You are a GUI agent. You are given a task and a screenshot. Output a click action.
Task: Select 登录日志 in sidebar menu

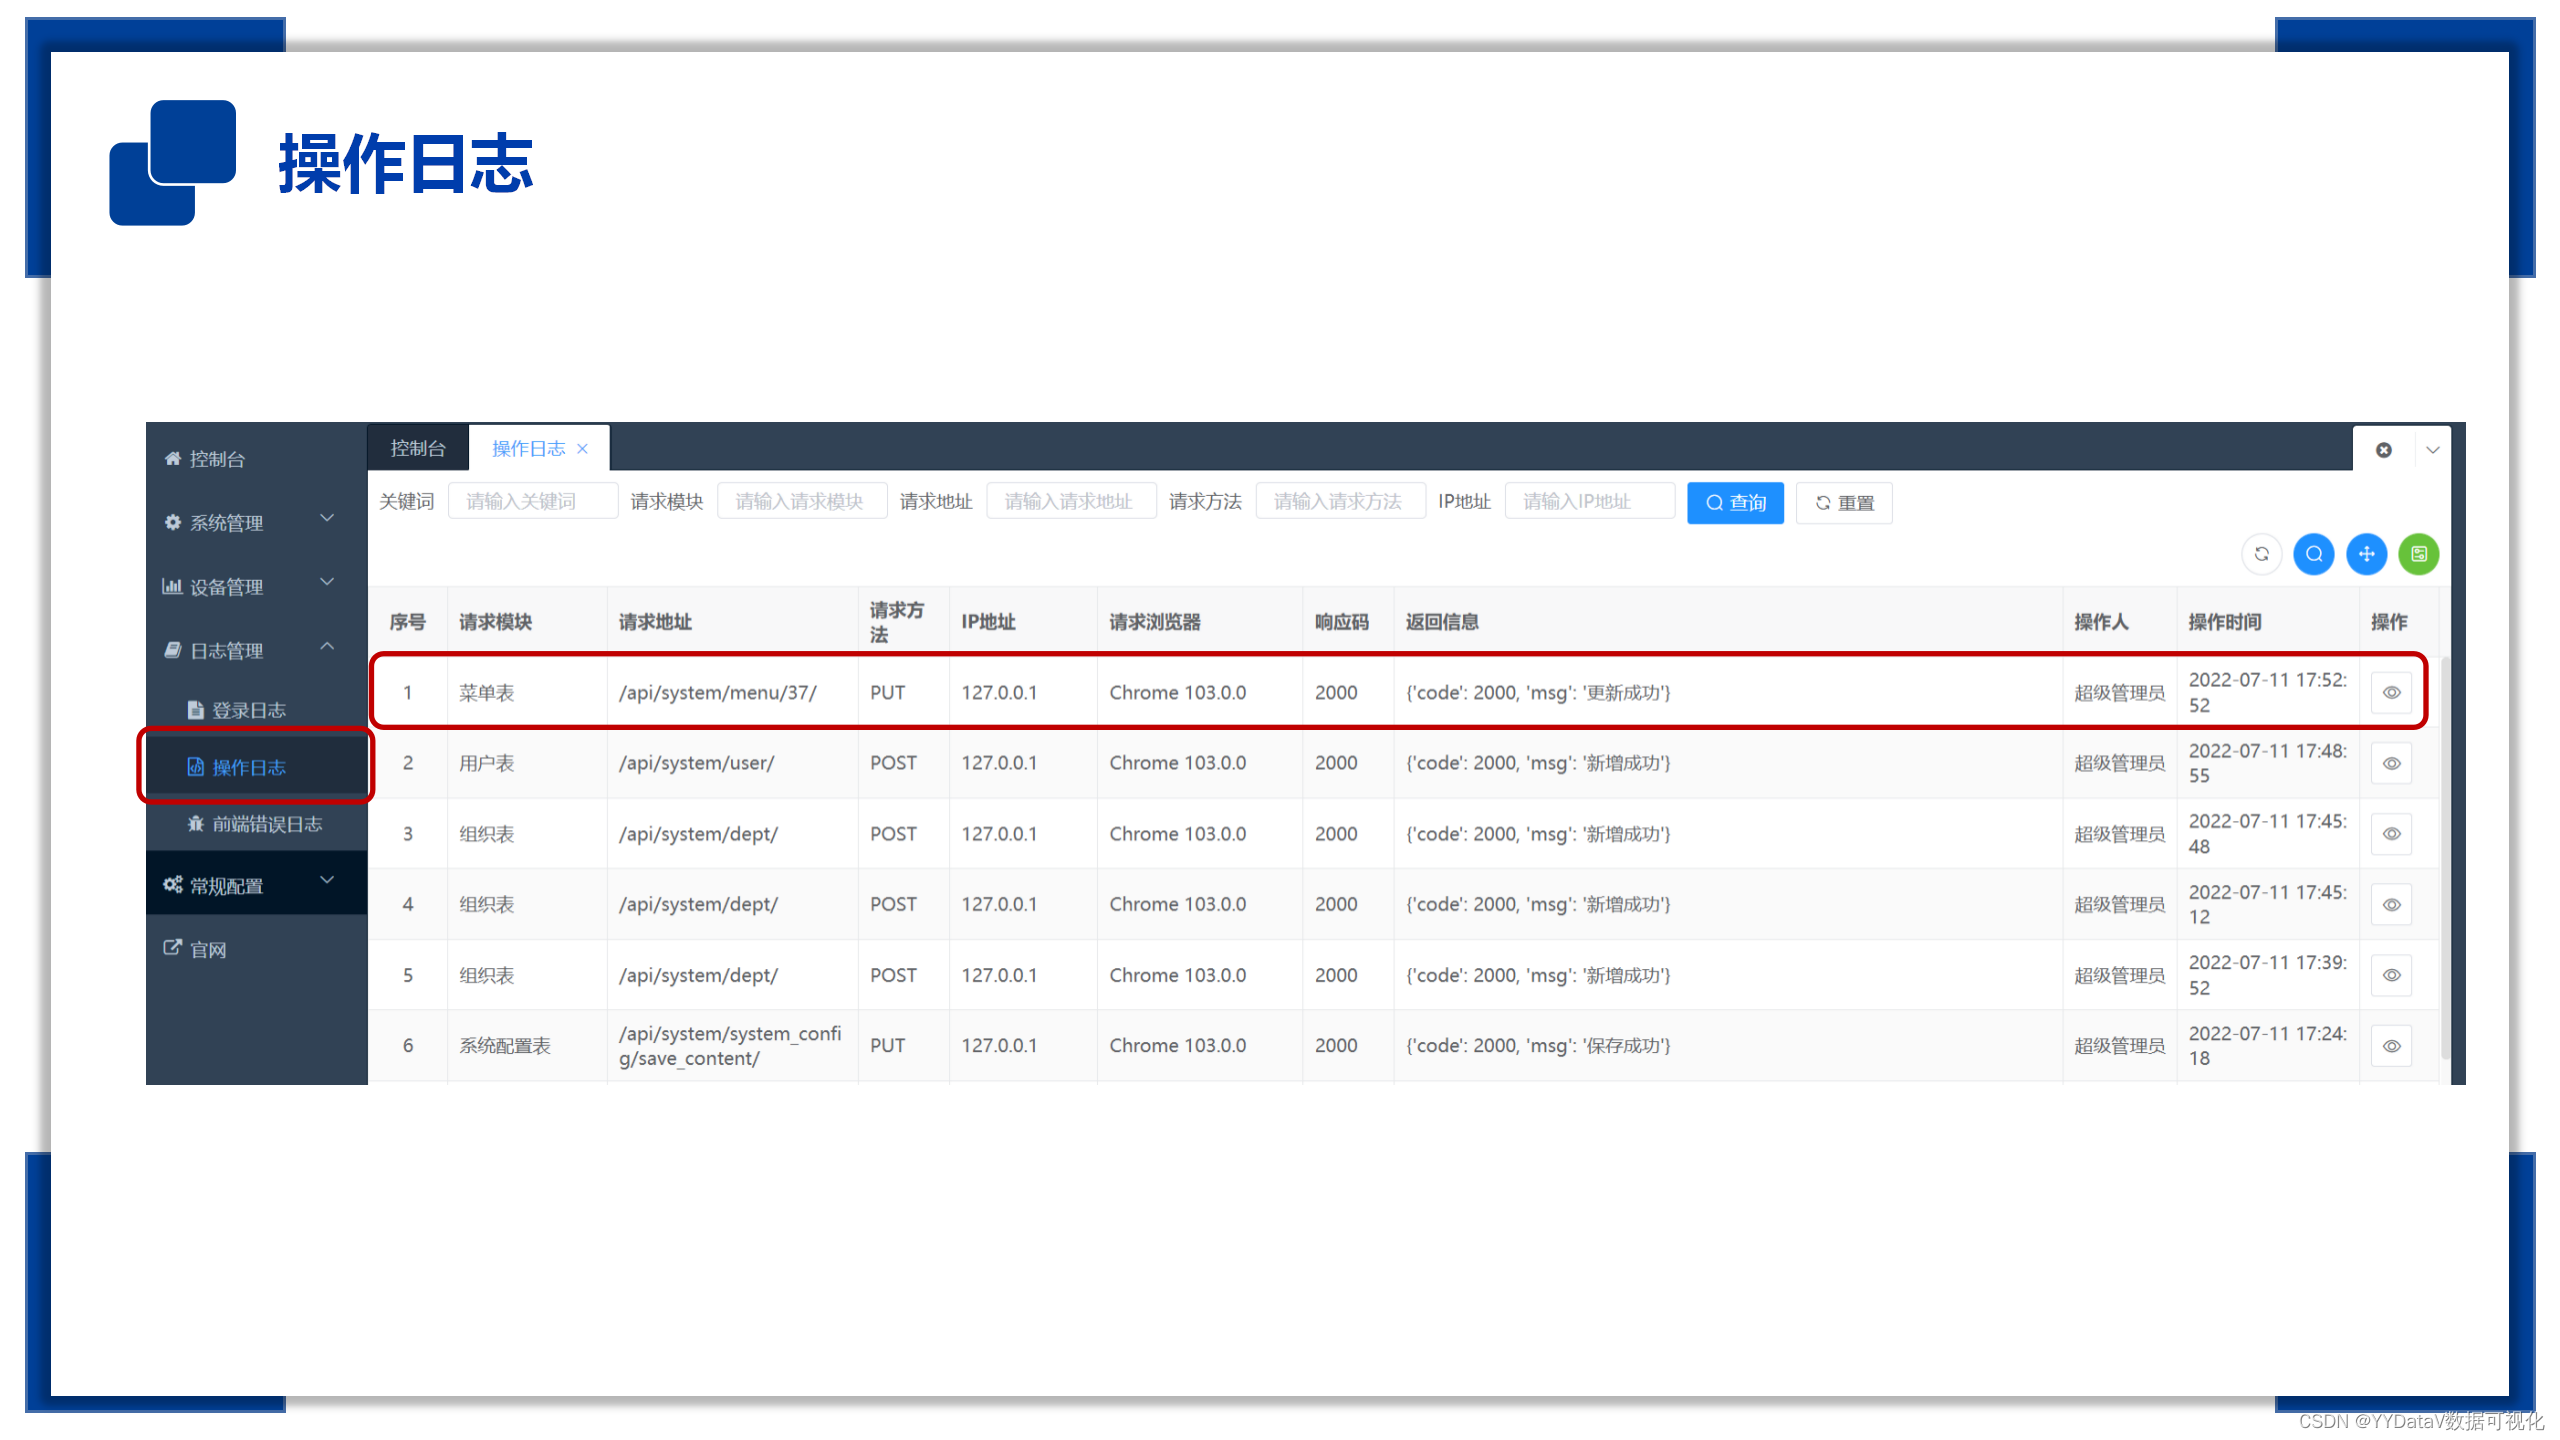pyautogui.click(x=248, y=710)
